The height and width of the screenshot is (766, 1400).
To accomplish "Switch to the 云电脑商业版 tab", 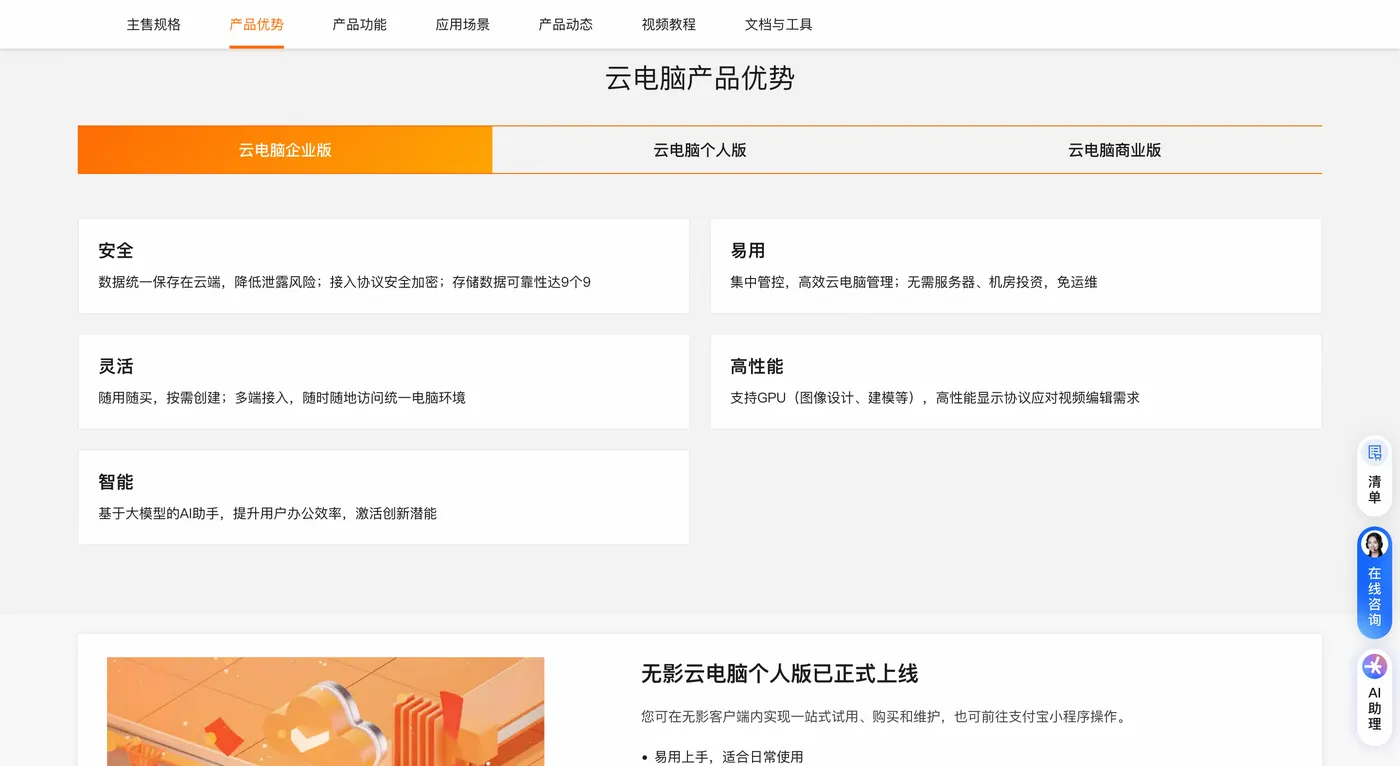I will (1115, 150).
